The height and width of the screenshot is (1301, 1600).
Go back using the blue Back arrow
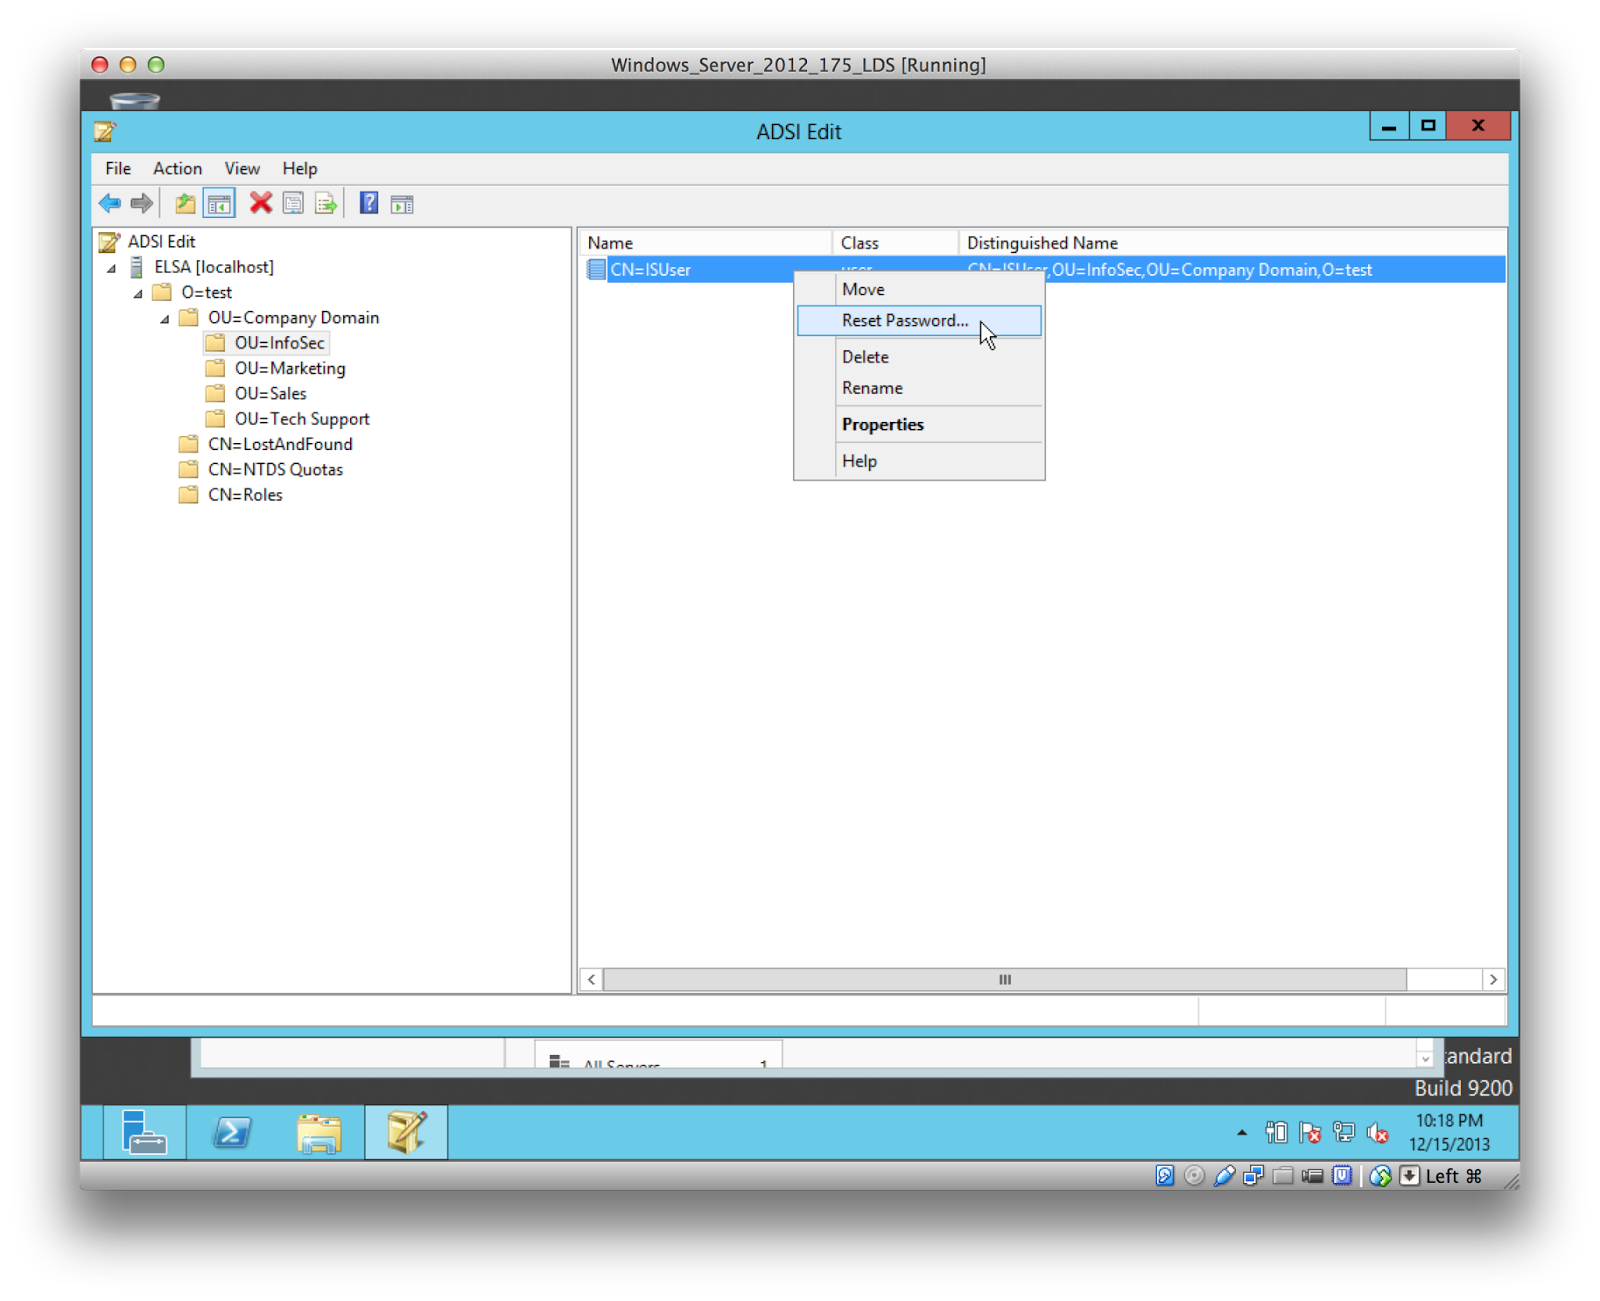click(x=110, y=204)
